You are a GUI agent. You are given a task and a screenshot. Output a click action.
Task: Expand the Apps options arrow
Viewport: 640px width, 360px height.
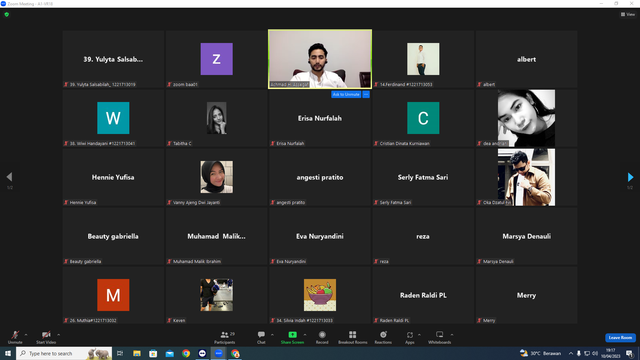tap(419, 335)
